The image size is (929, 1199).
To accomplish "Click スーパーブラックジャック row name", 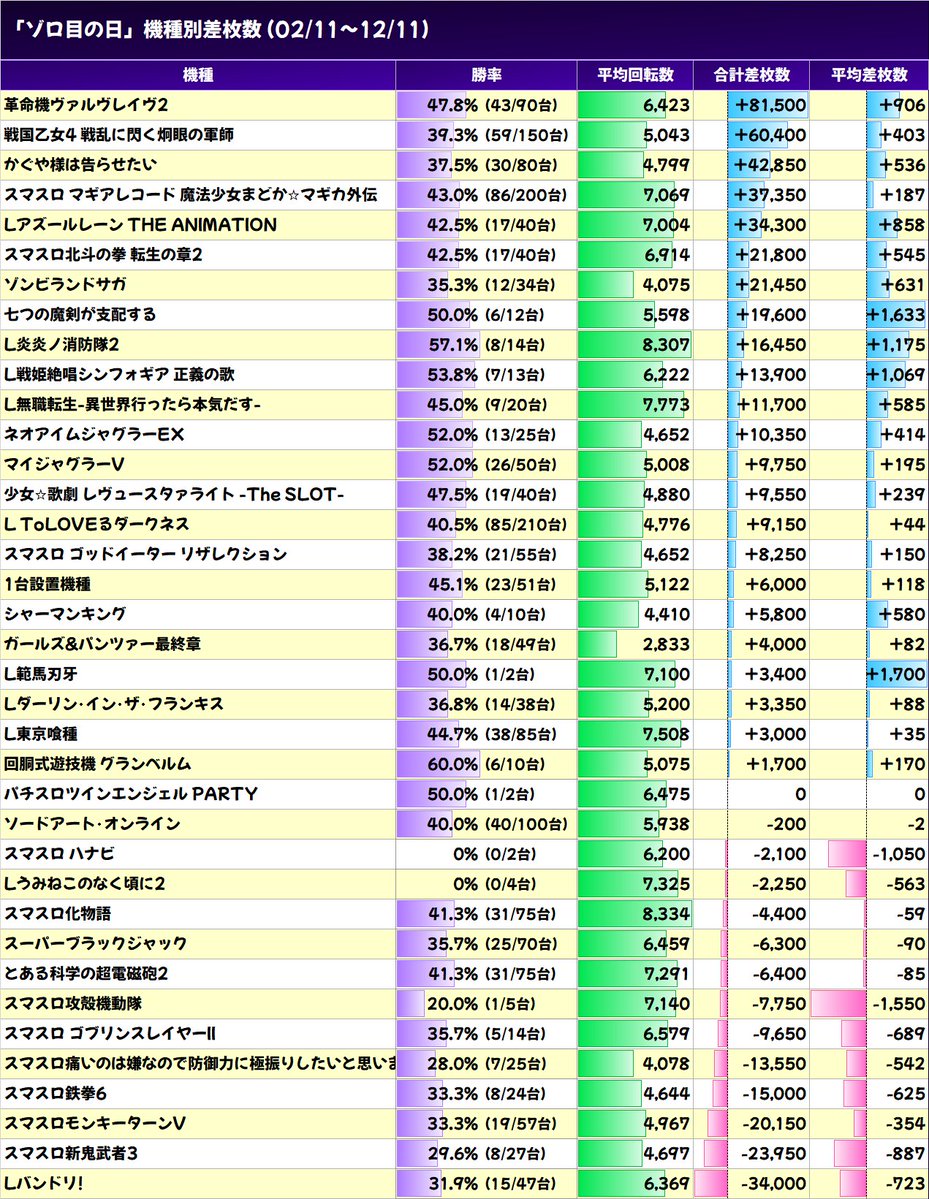I will [x=96, y=944].
